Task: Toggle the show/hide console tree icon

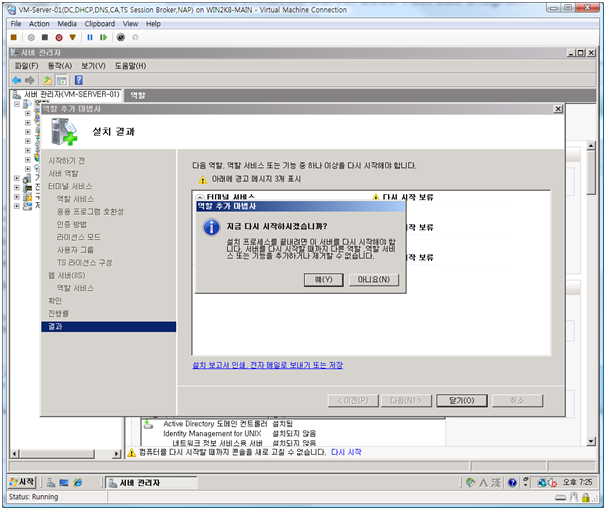Action: point(61,80)
